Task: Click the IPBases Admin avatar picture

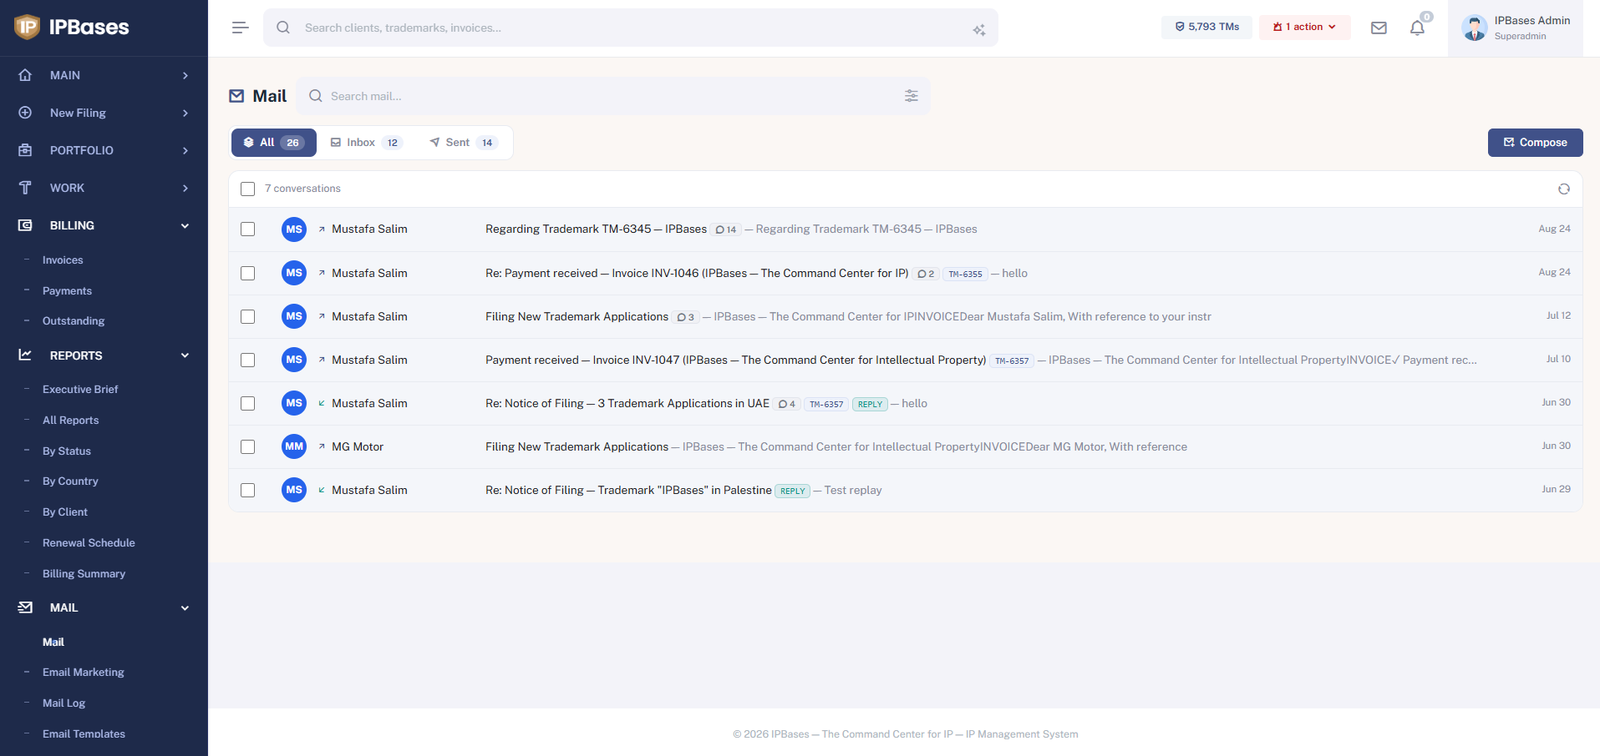Action: click(x=1474, y=28)
